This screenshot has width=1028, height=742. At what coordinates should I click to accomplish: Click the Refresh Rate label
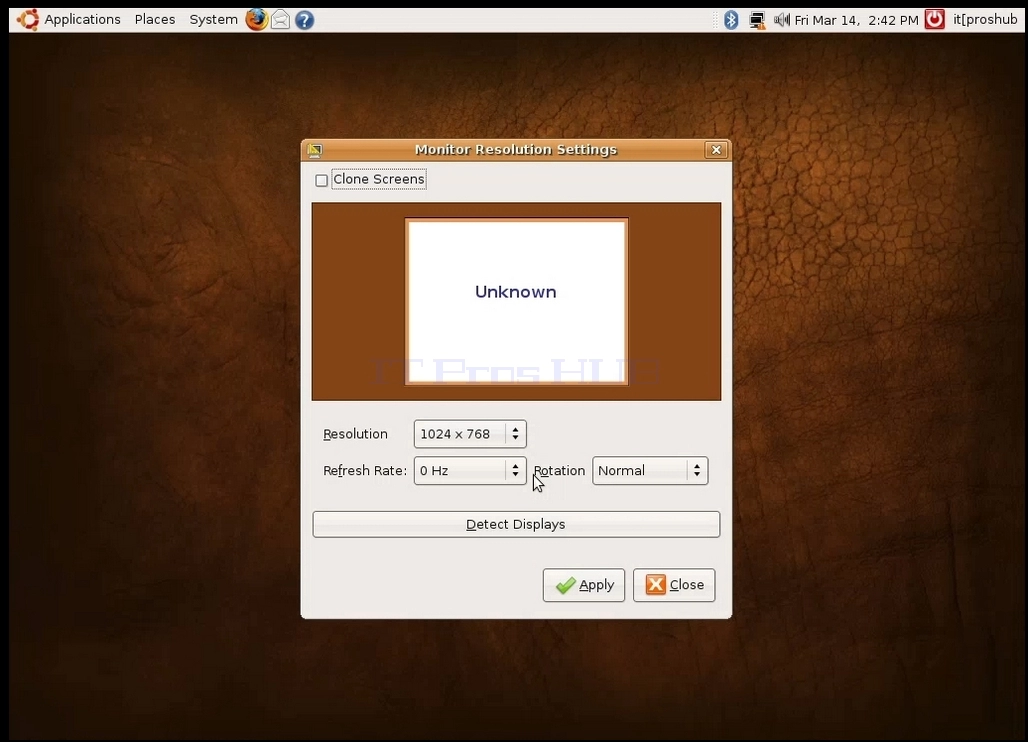(365, 471)
